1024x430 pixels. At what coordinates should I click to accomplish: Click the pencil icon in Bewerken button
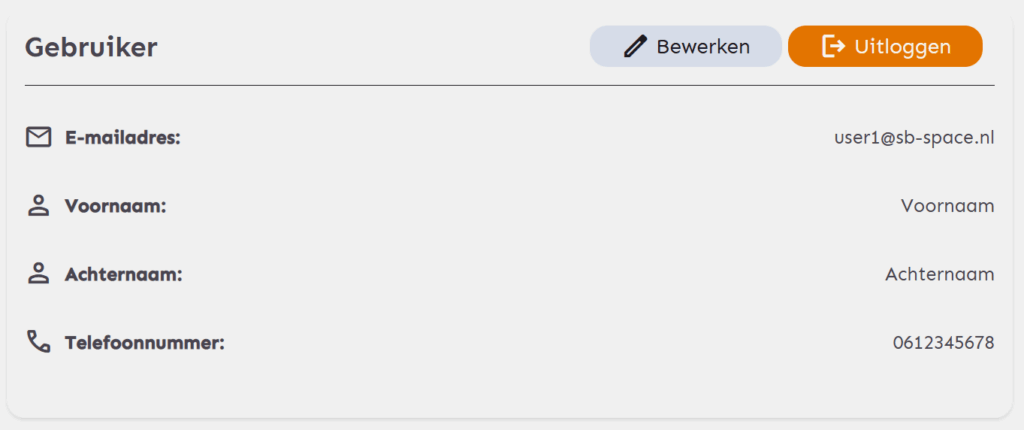635,46
